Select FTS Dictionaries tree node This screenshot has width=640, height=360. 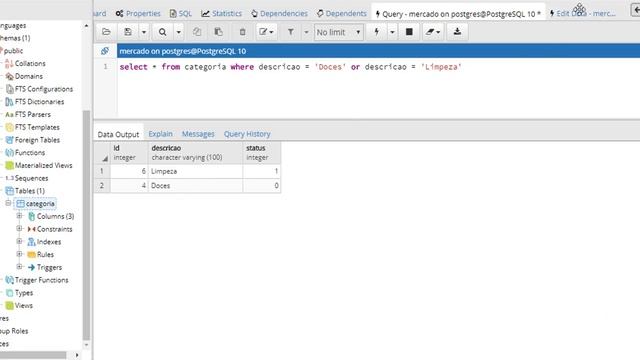39,102
